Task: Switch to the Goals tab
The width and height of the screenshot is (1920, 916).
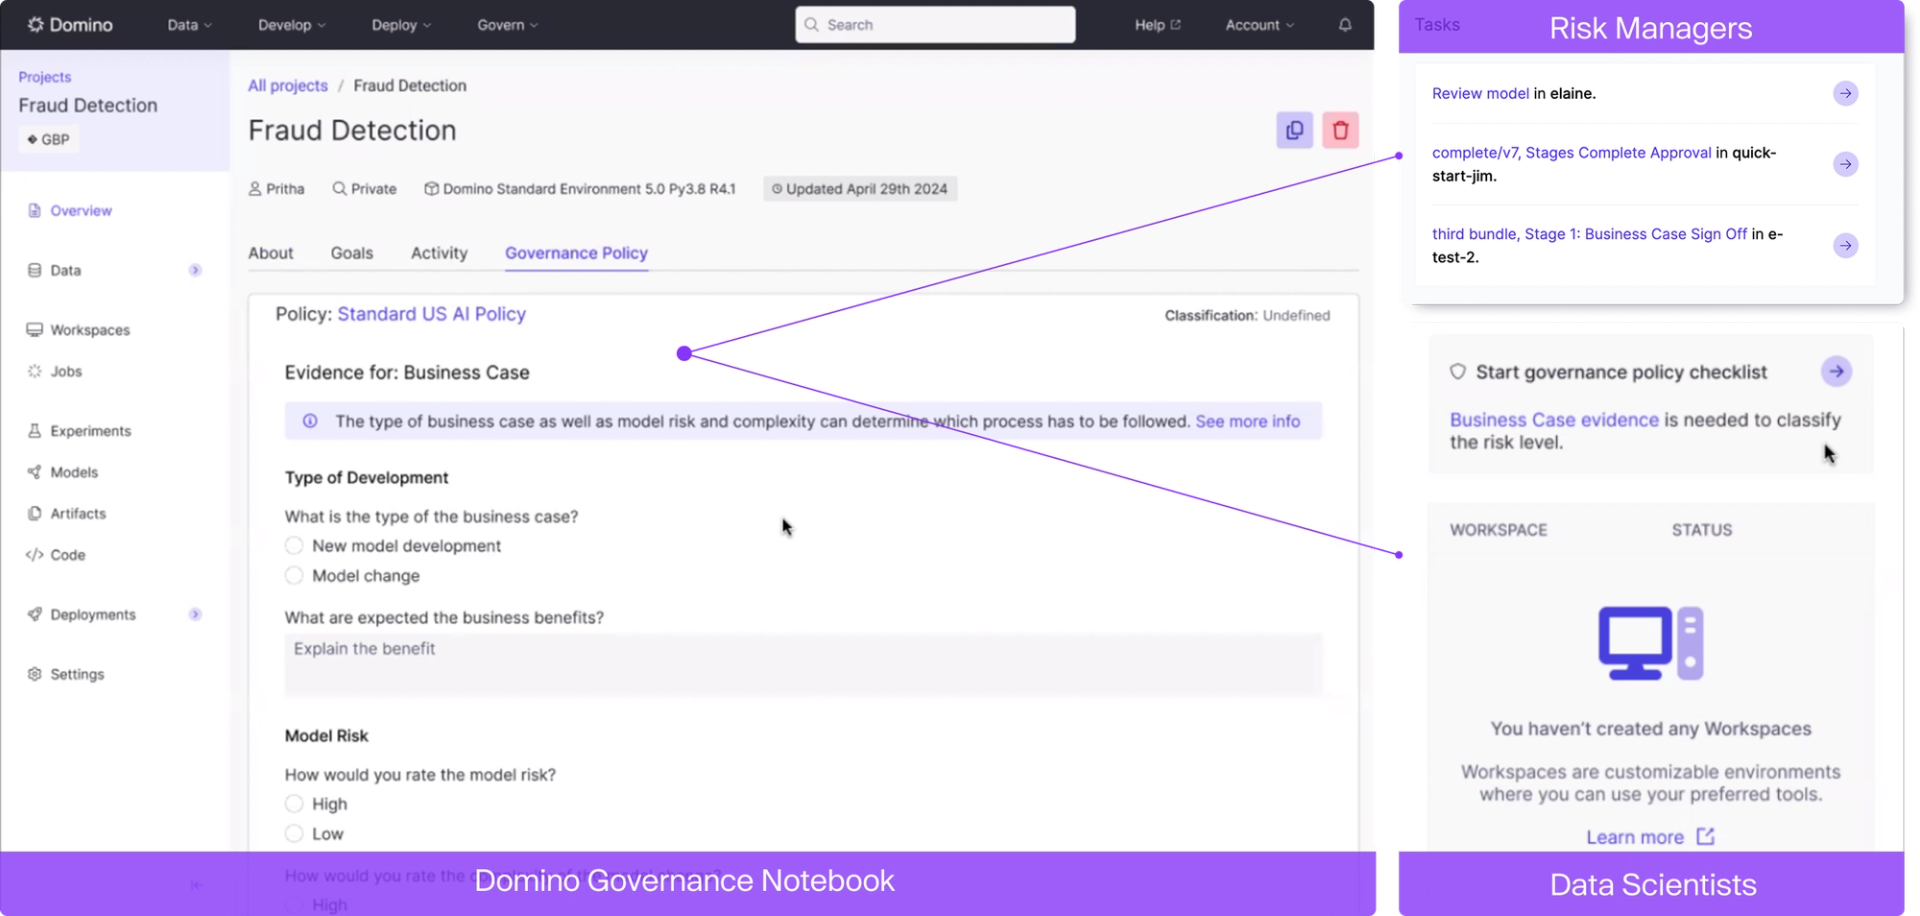Action: [352, 253]
